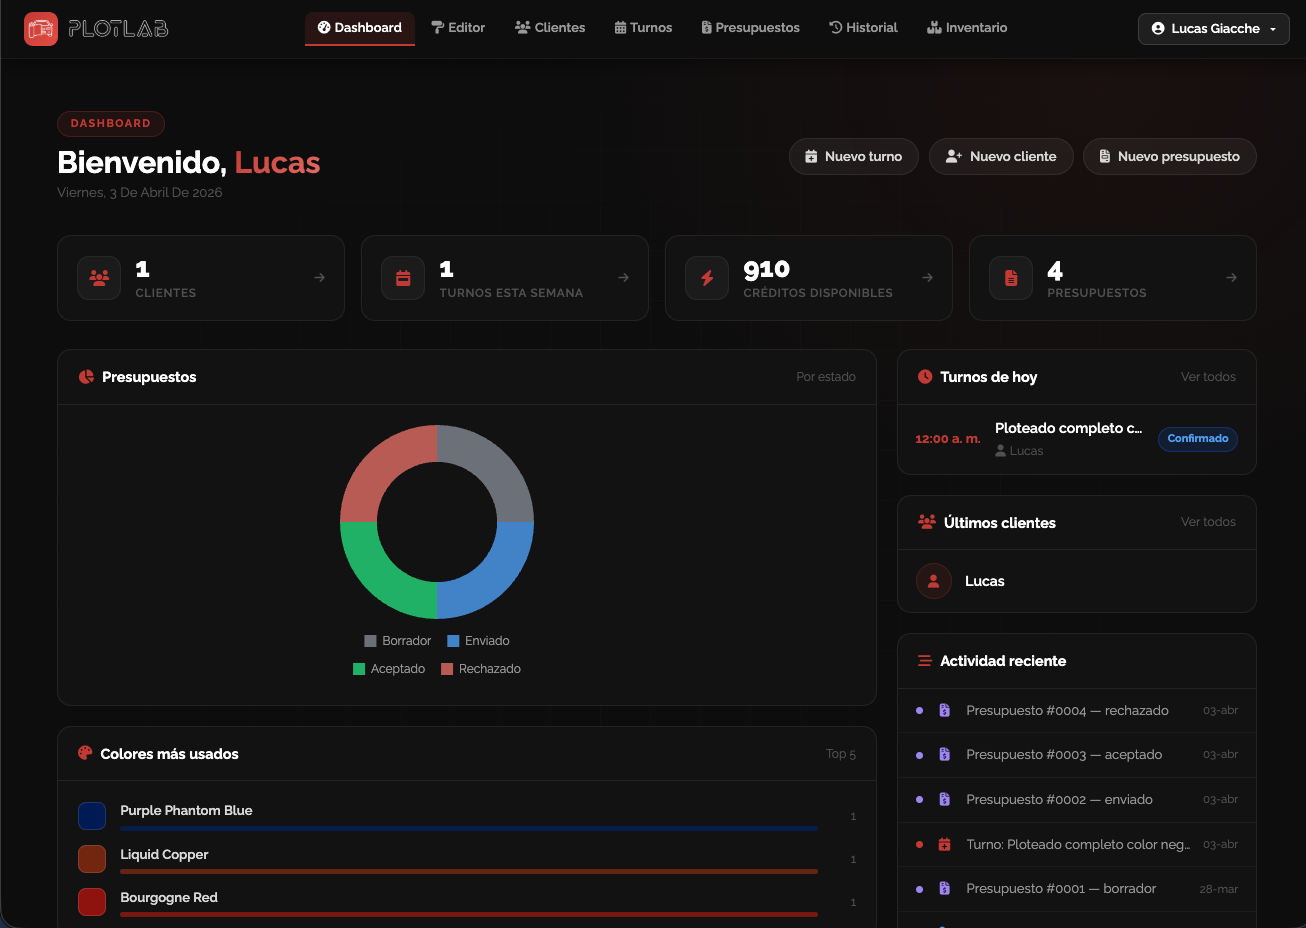Open the Lucas Giacche account dropdown
The height and width of the screenshot is (928, 1306).
tap(1213, 28)
